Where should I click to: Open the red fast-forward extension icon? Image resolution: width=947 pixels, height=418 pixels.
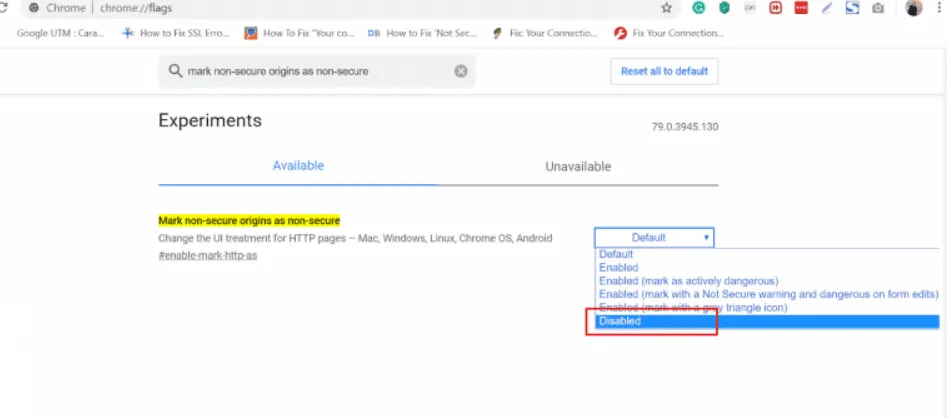coord(775,8)
